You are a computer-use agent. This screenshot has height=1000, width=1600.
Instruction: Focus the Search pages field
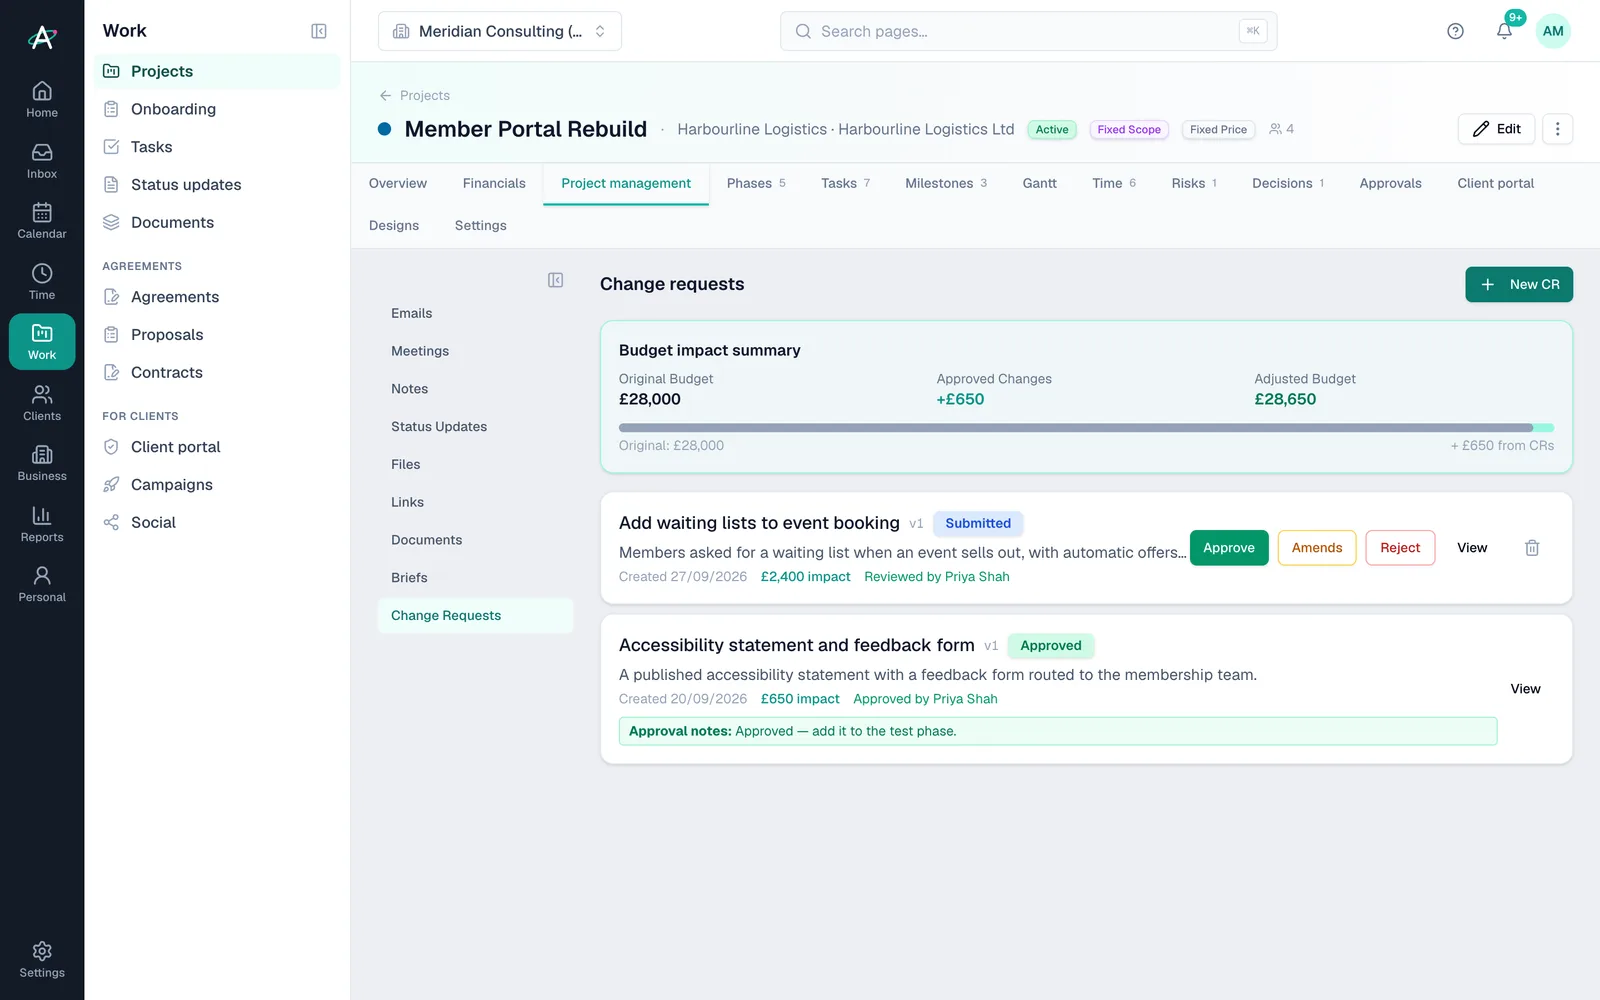(1028, 31)
